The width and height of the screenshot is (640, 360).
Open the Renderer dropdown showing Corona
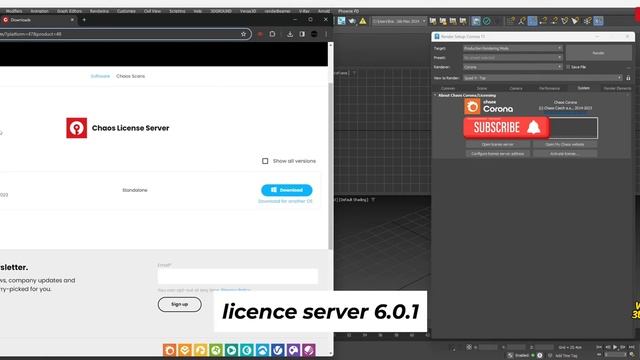(513, 67)
